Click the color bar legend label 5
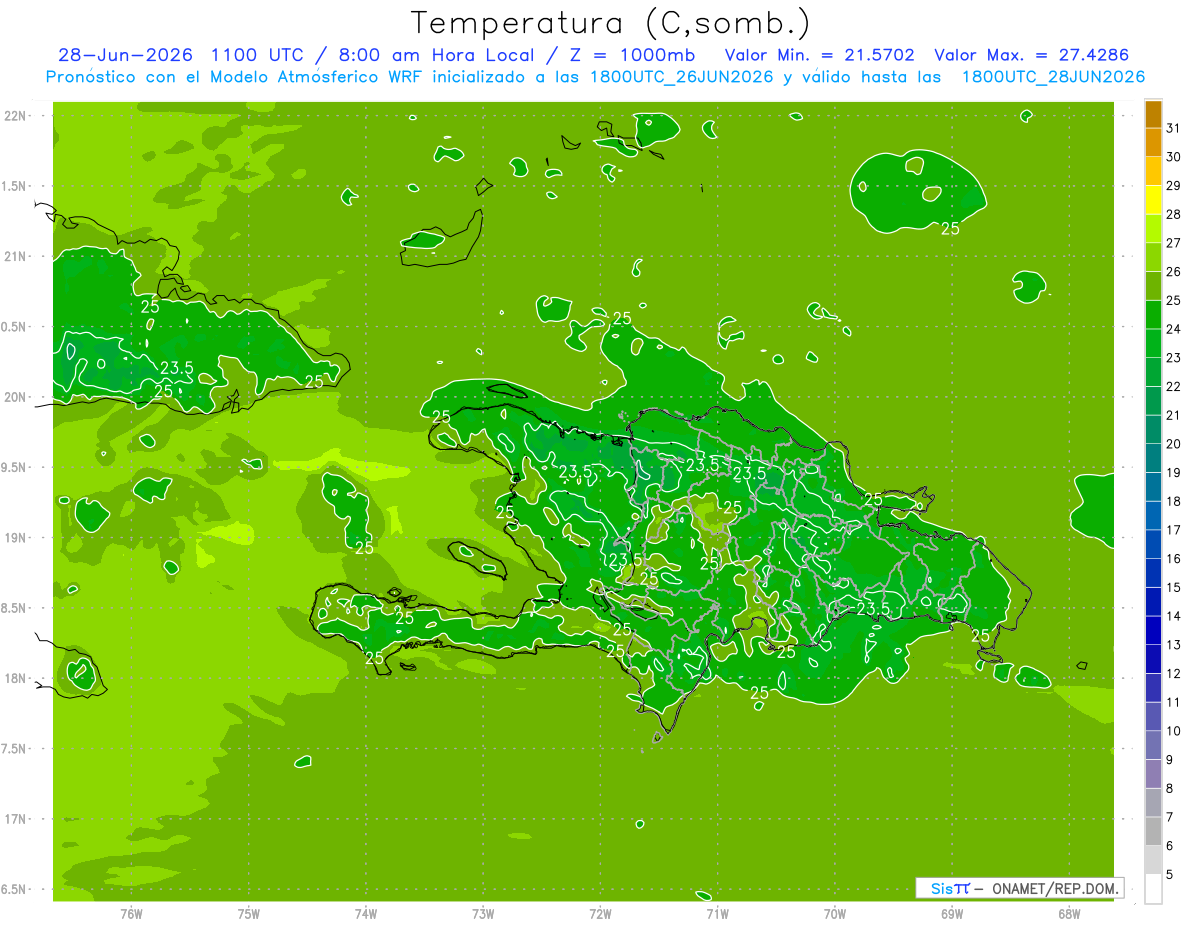 (1170, 874)
